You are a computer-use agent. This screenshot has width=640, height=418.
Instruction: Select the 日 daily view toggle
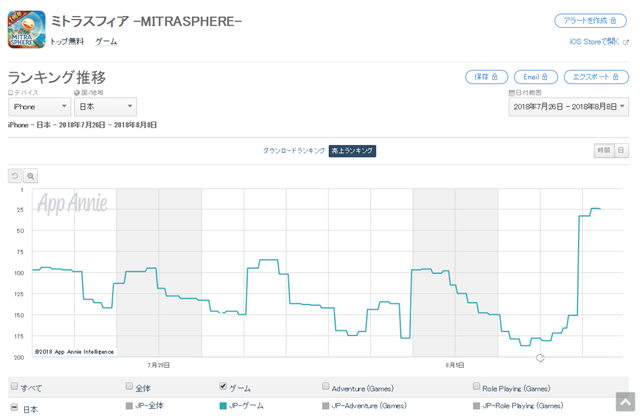tap(621, 150)
